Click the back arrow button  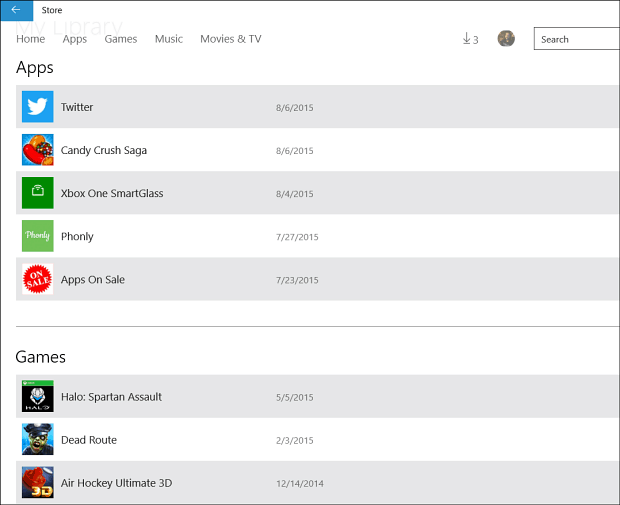pos(16,10)
